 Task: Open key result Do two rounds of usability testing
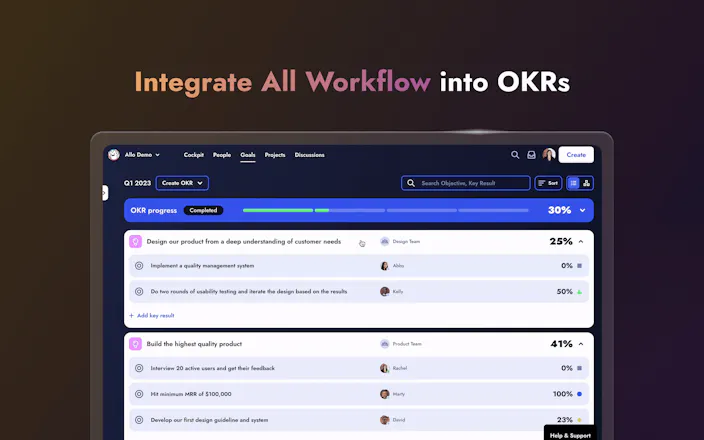249,292
